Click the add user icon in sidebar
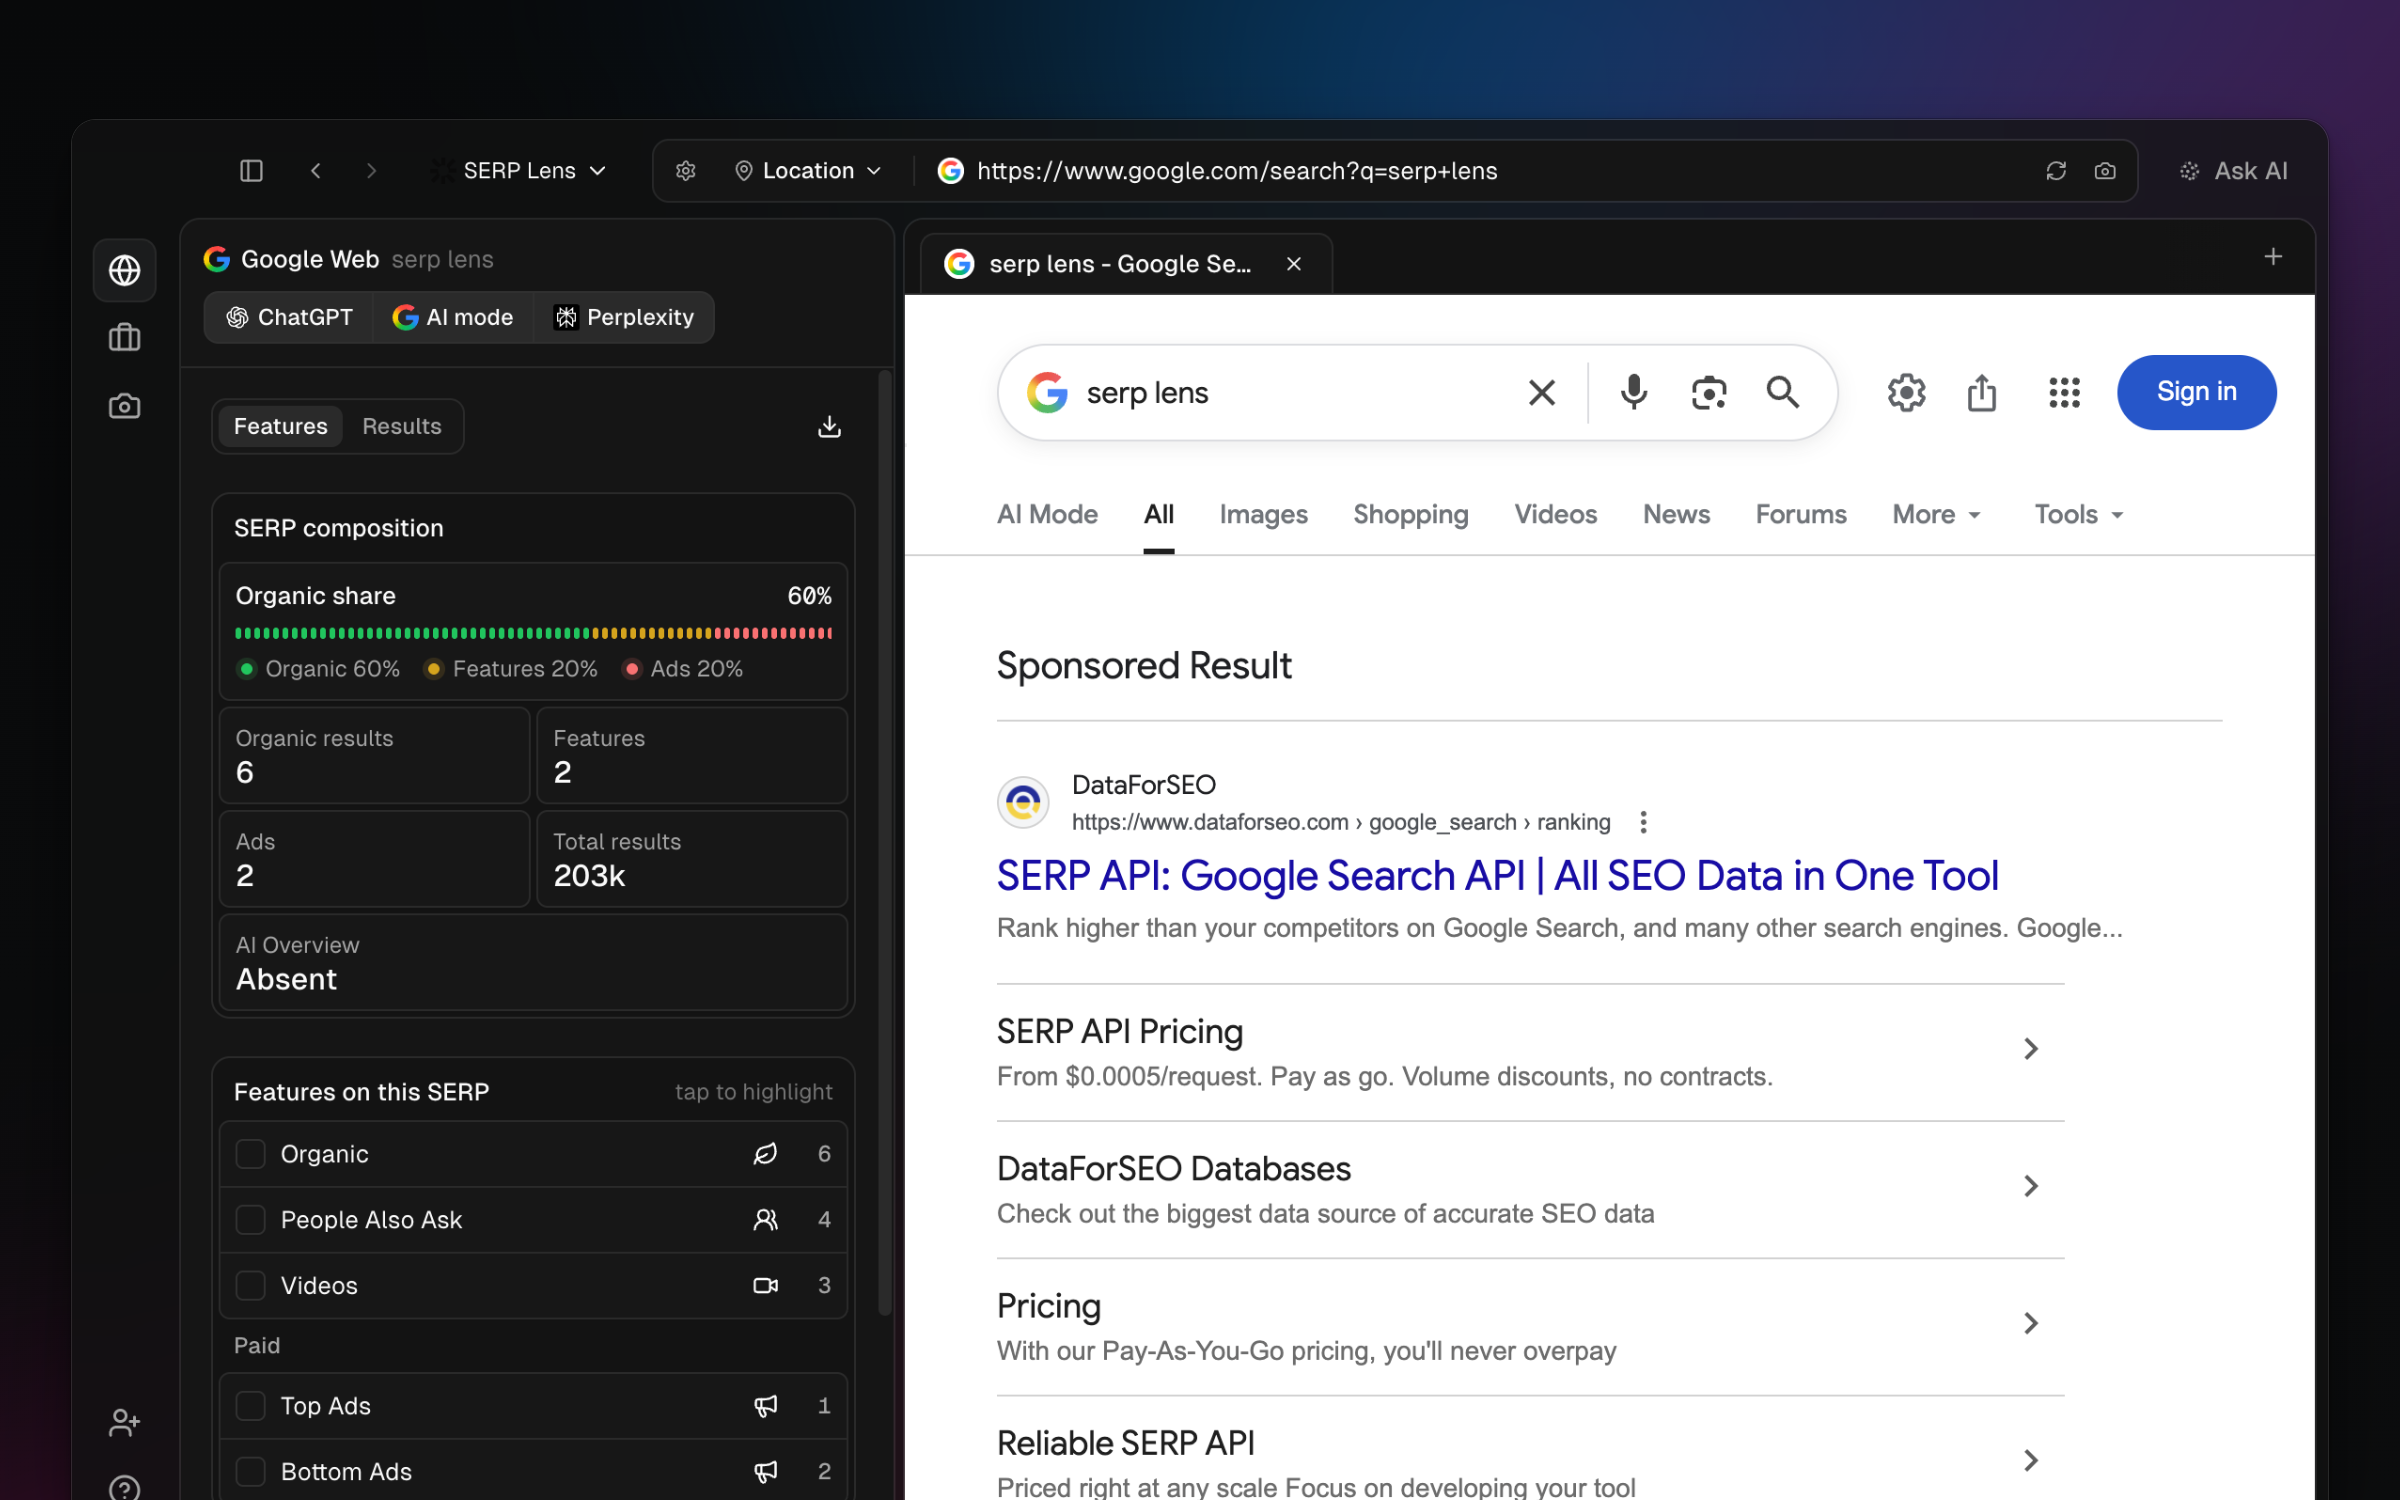Image resolution: width=2400 pixels, height=1500 pixels. point(125,1422)
